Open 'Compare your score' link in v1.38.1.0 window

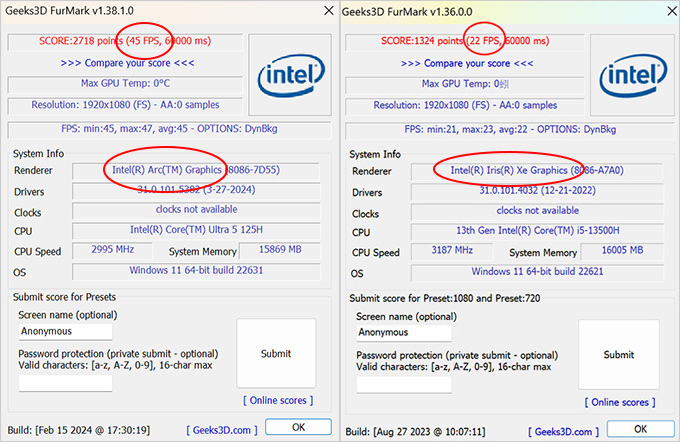coord(127,63)
